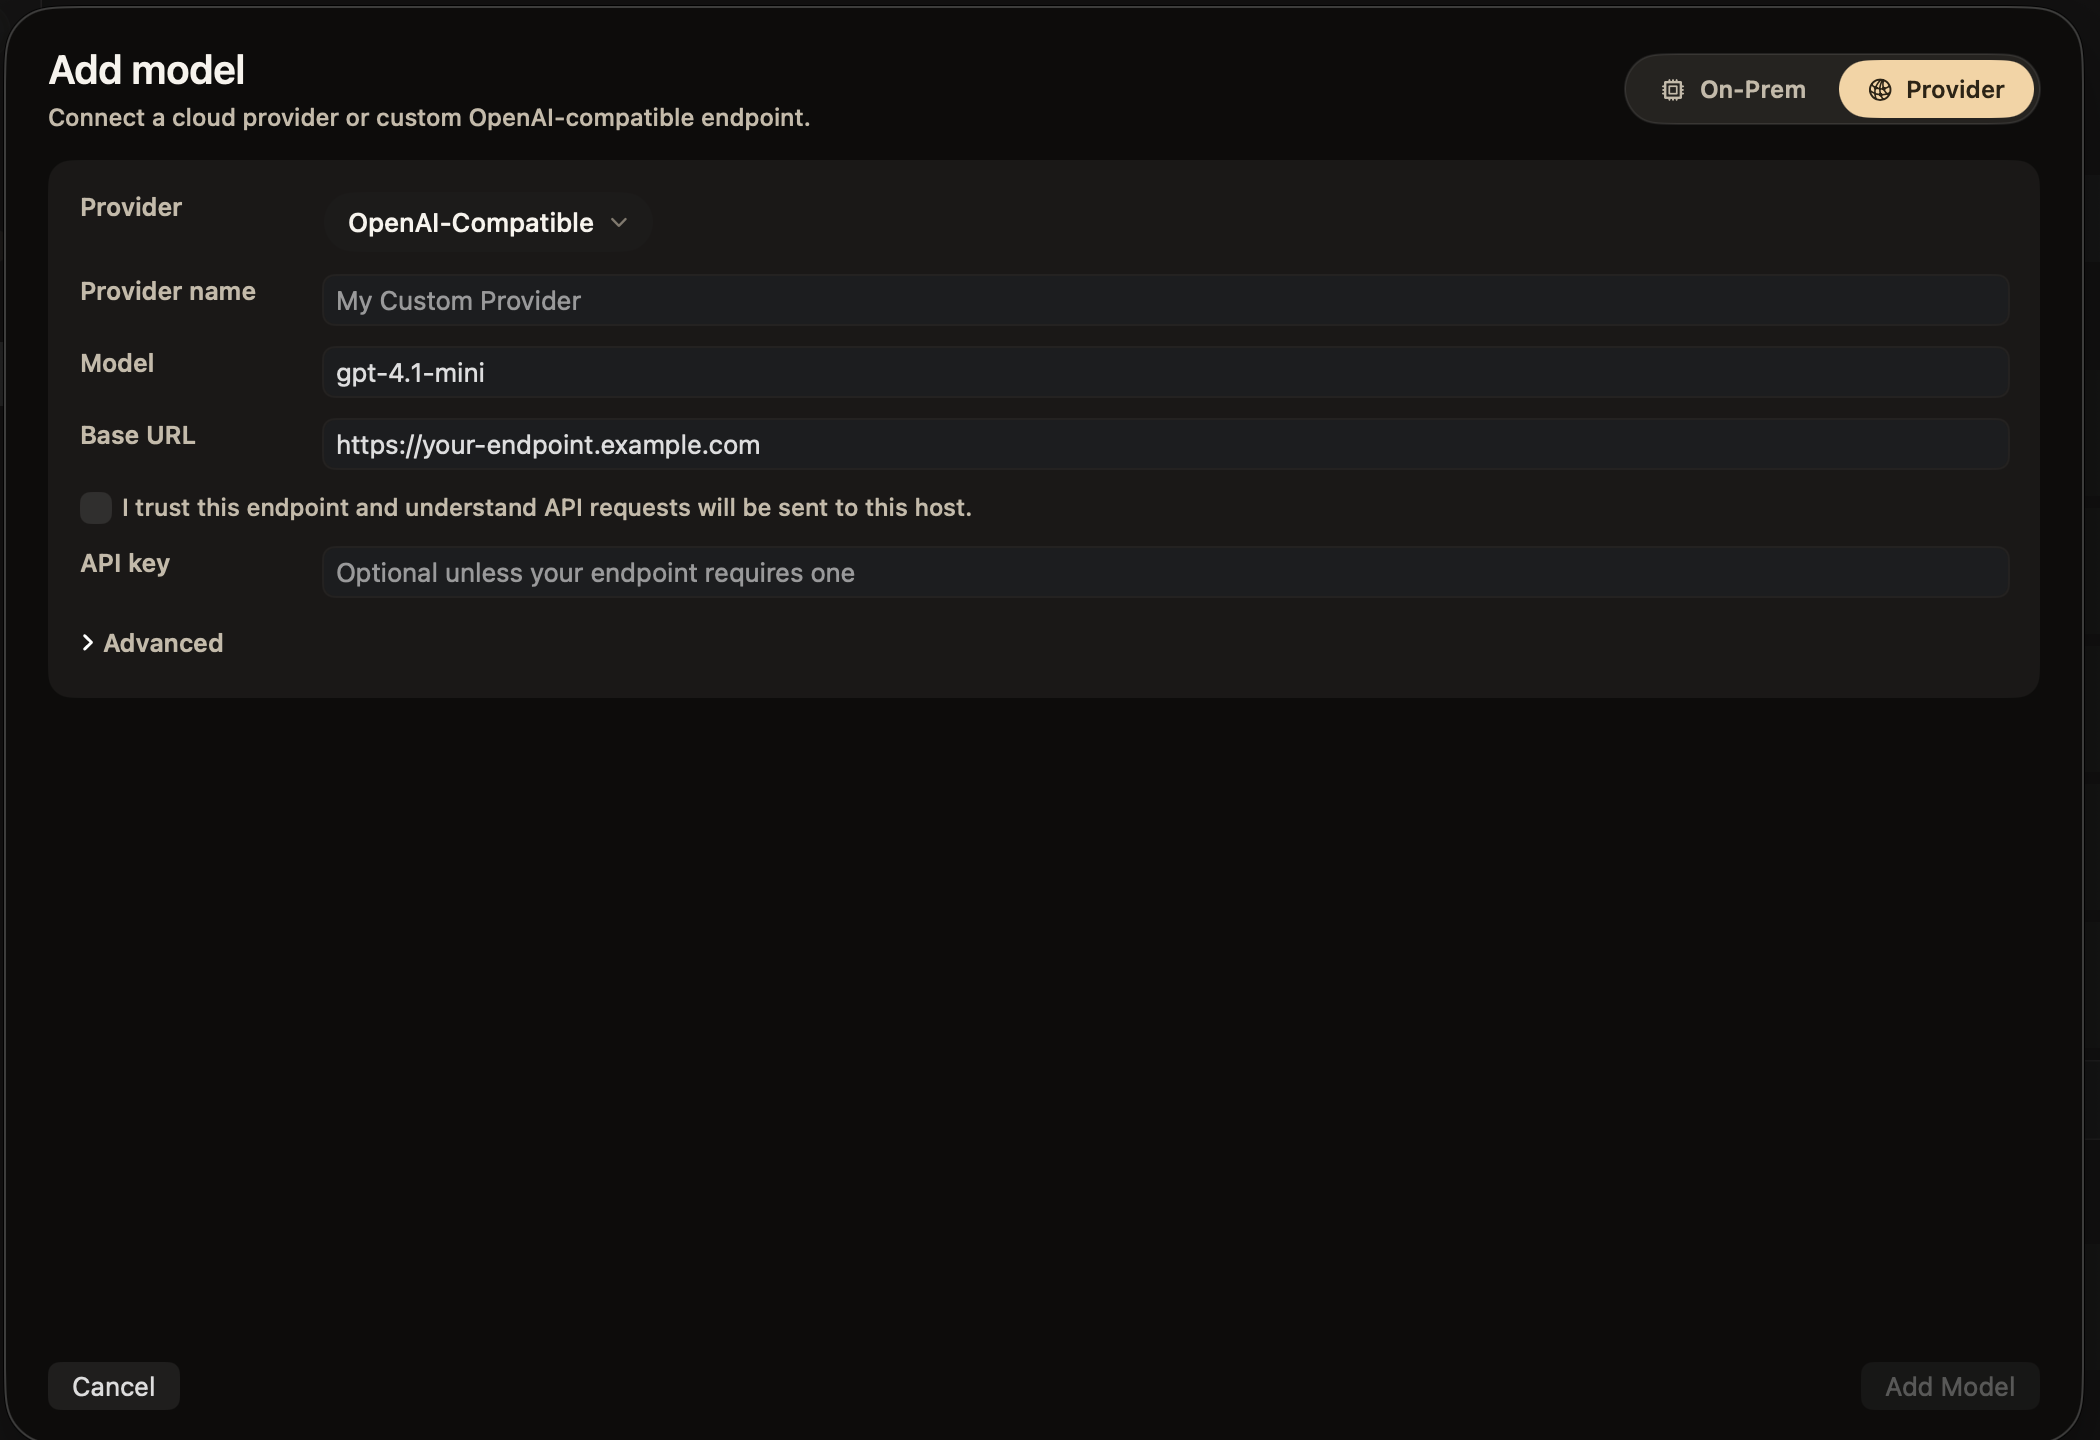The image size is (2100, 1440).
Task: Focus the API key input field
Action: [x=1165, y=572]
